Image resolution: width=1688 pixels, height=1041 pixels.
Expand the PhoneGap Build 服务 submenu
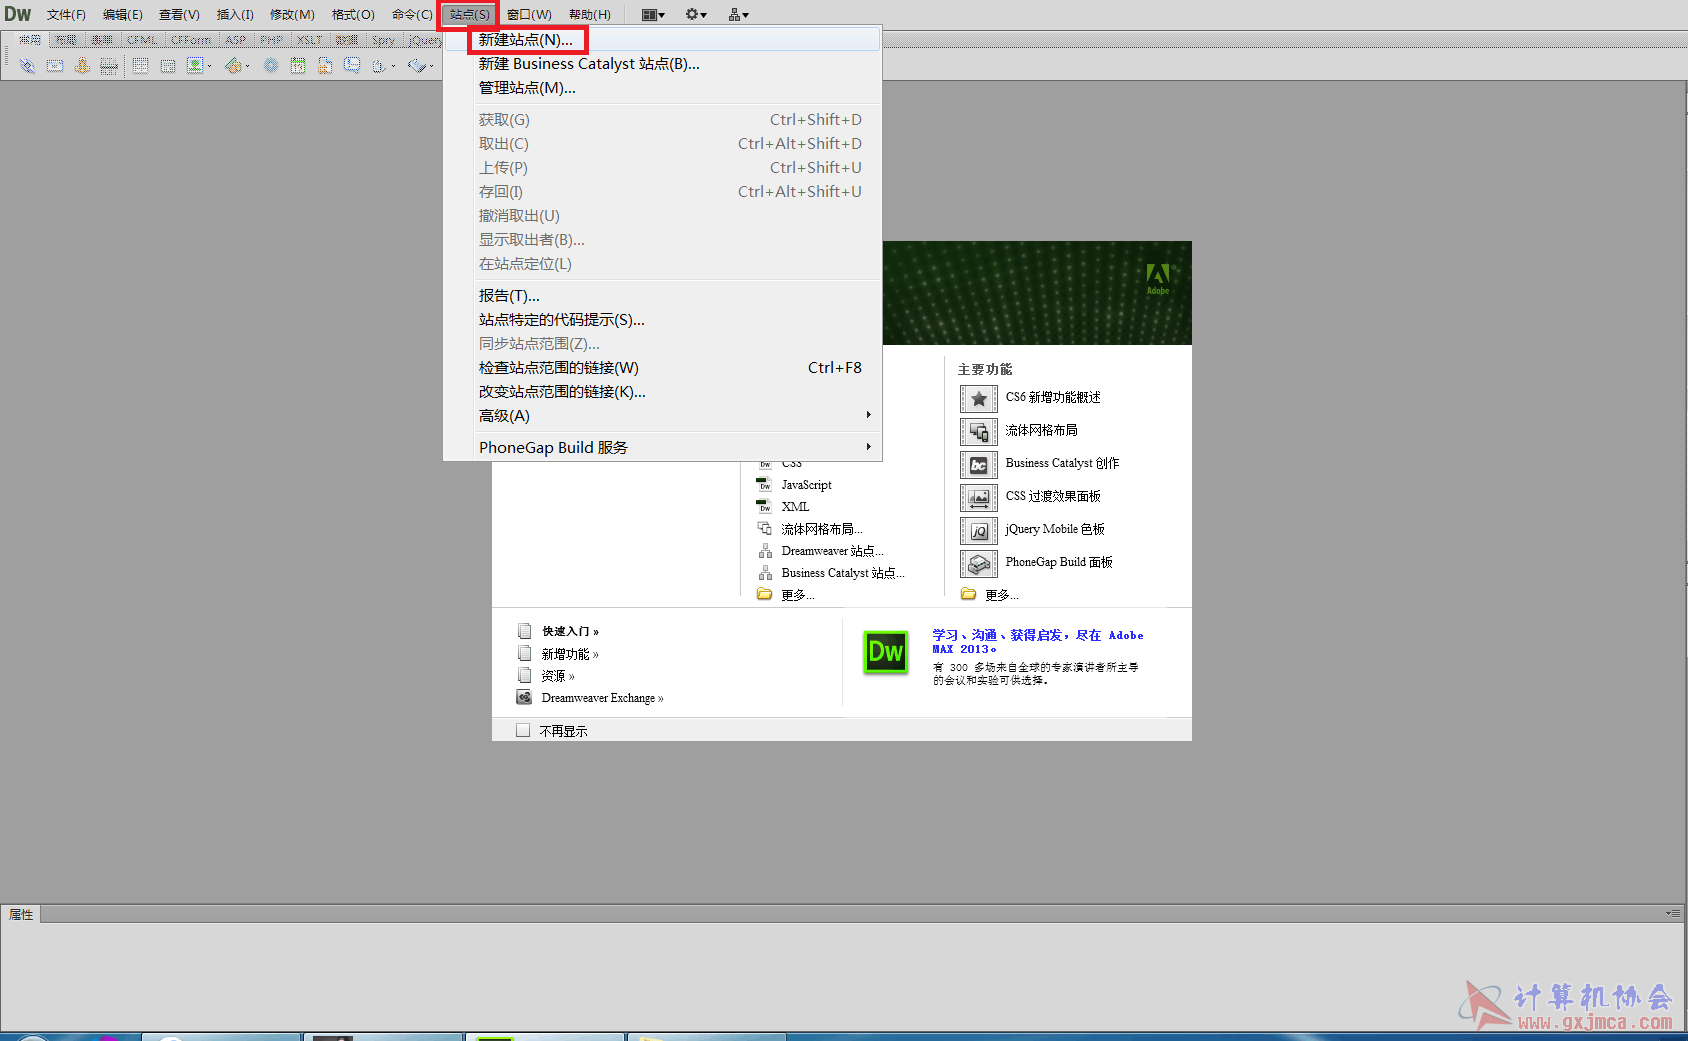pyautogui.click(x=662, y=447)
